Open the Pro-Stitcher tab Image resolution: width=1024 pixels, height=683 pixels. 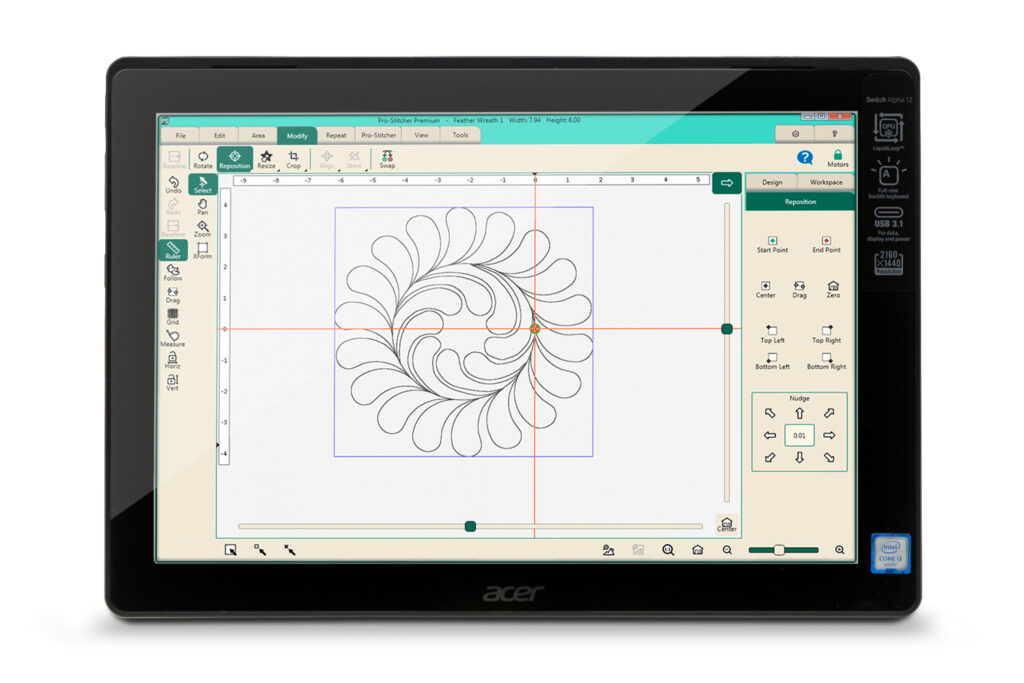click(379, 135)
